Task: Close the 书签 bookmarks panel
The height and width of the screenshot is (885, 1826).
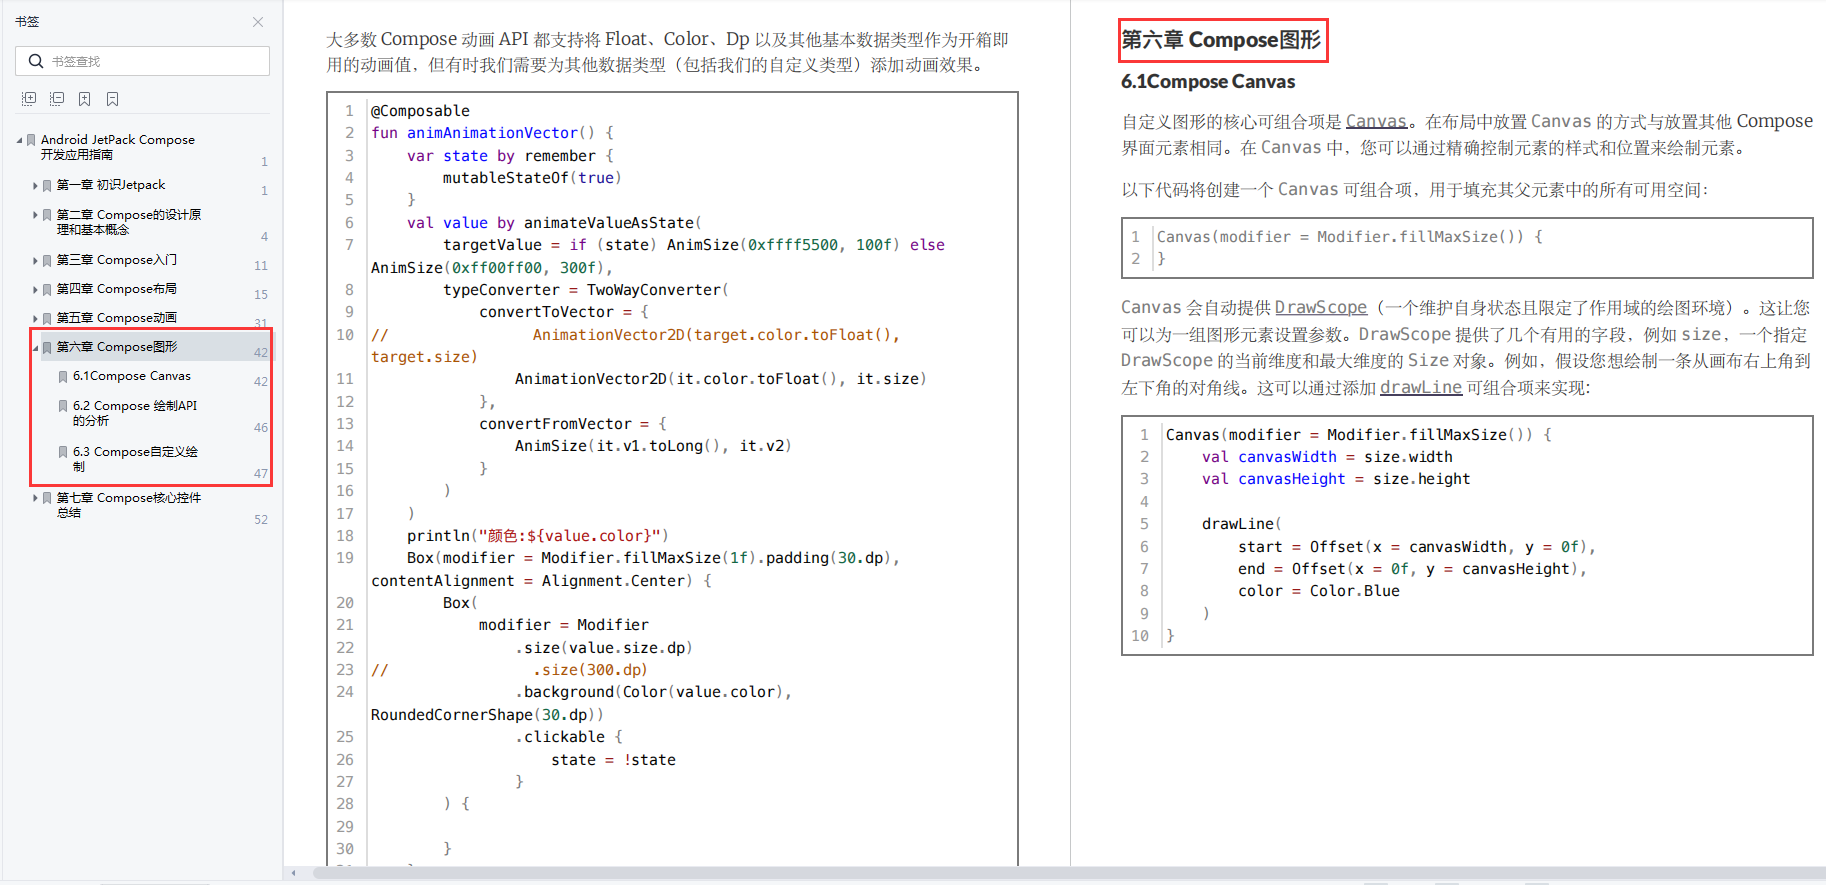Action: pos(258,22)
